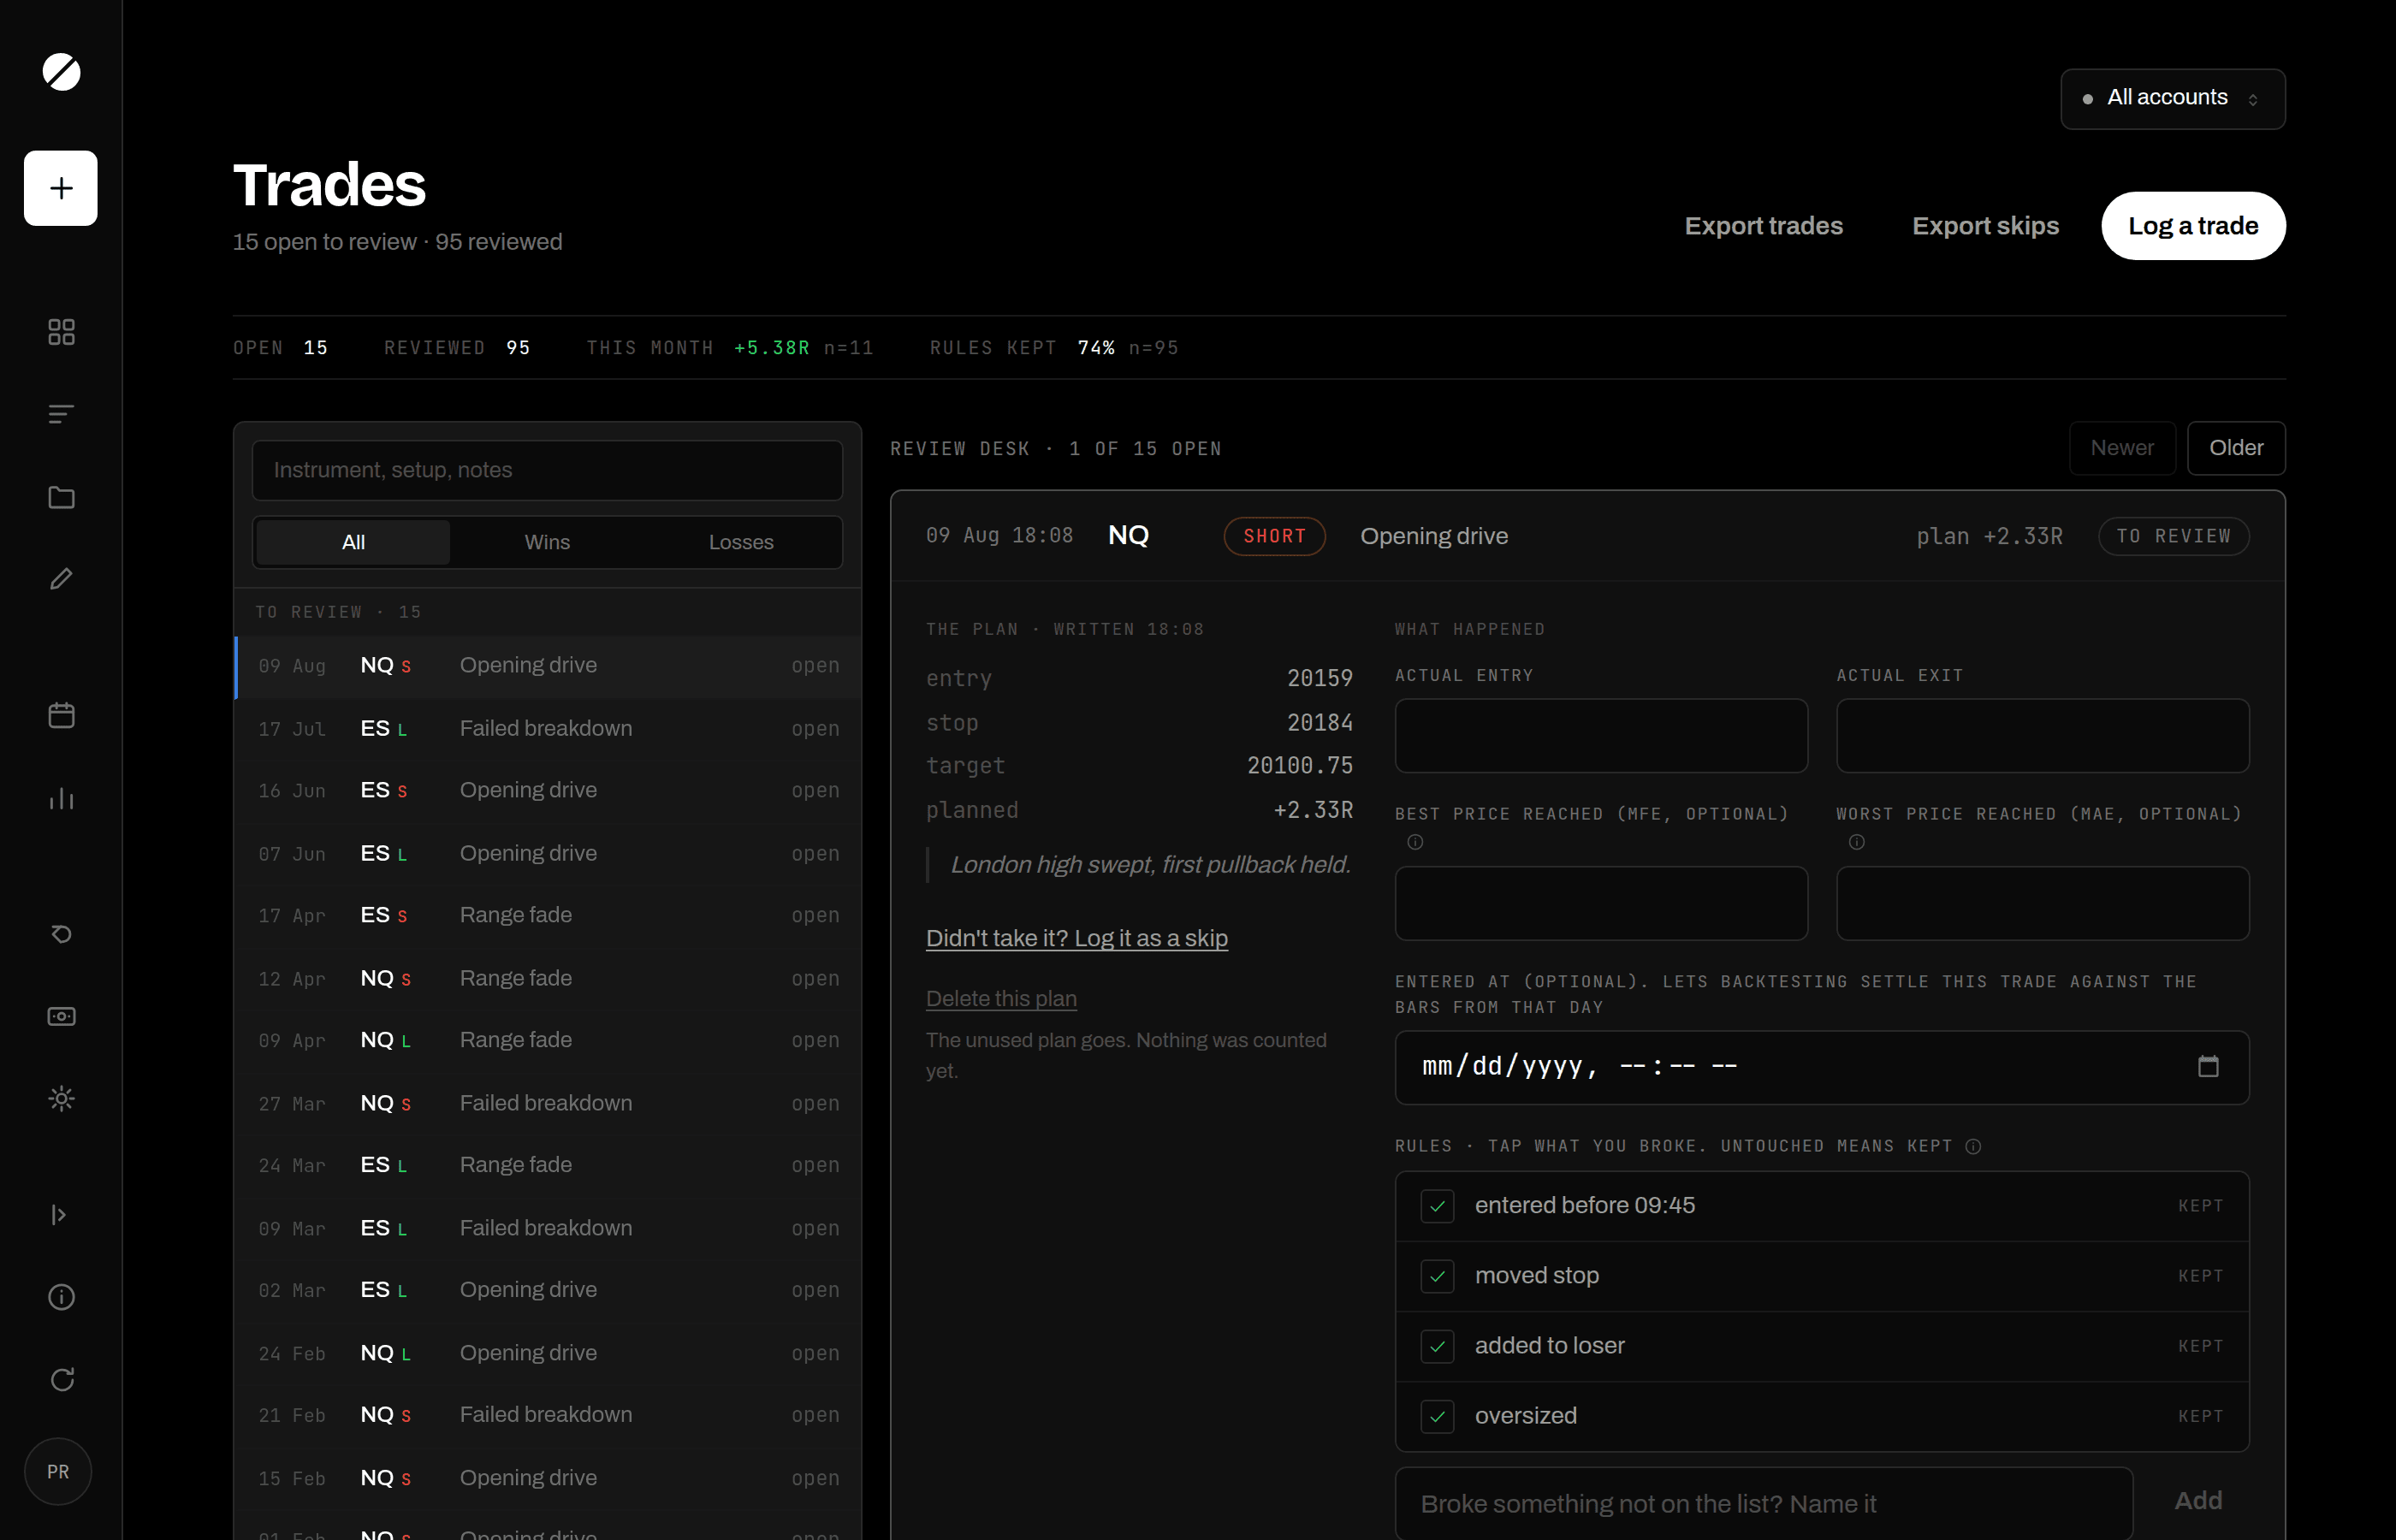Click the plus new-entry sidebar button
The height and width of the screenshot is (1540, 2396).
pos(61,188)
